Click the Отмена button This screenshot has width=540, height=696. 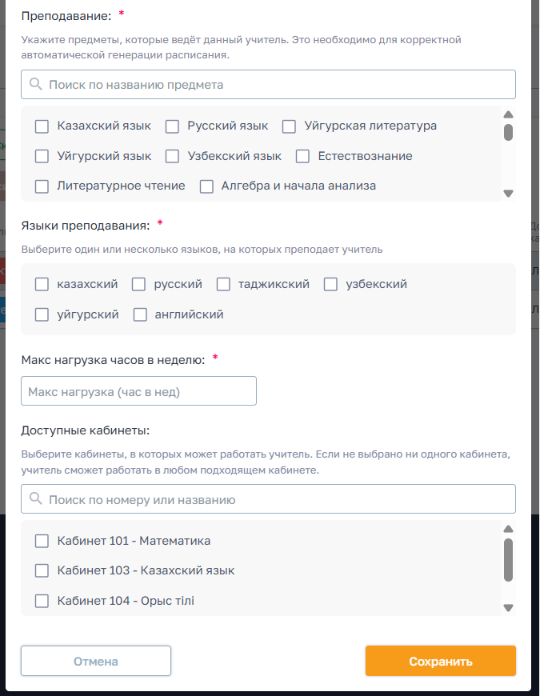pos(96,661)
